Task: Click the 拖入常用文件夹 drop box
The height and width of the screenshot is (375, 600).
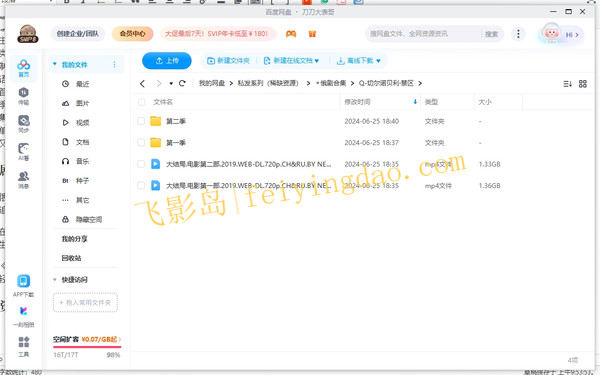Action: coord(85,303)
